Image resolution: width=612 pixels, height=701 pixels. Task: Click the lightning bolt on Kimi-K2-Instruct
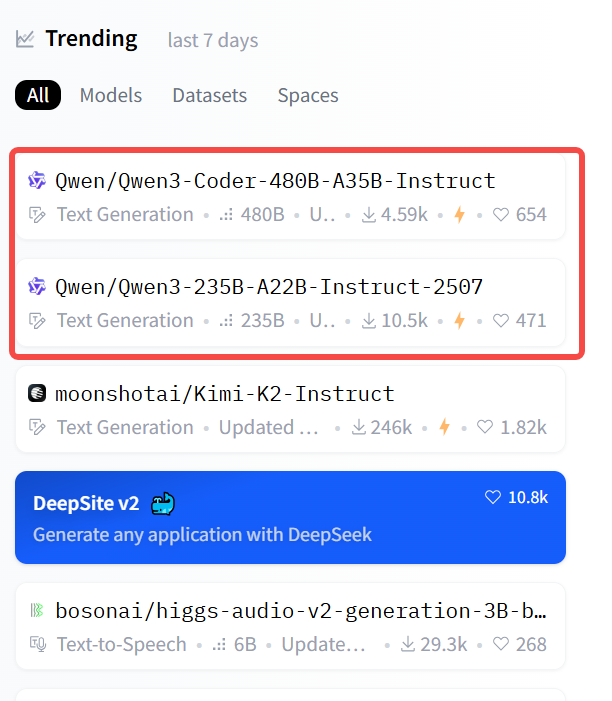pyautogui.click(x=444, y=427)
